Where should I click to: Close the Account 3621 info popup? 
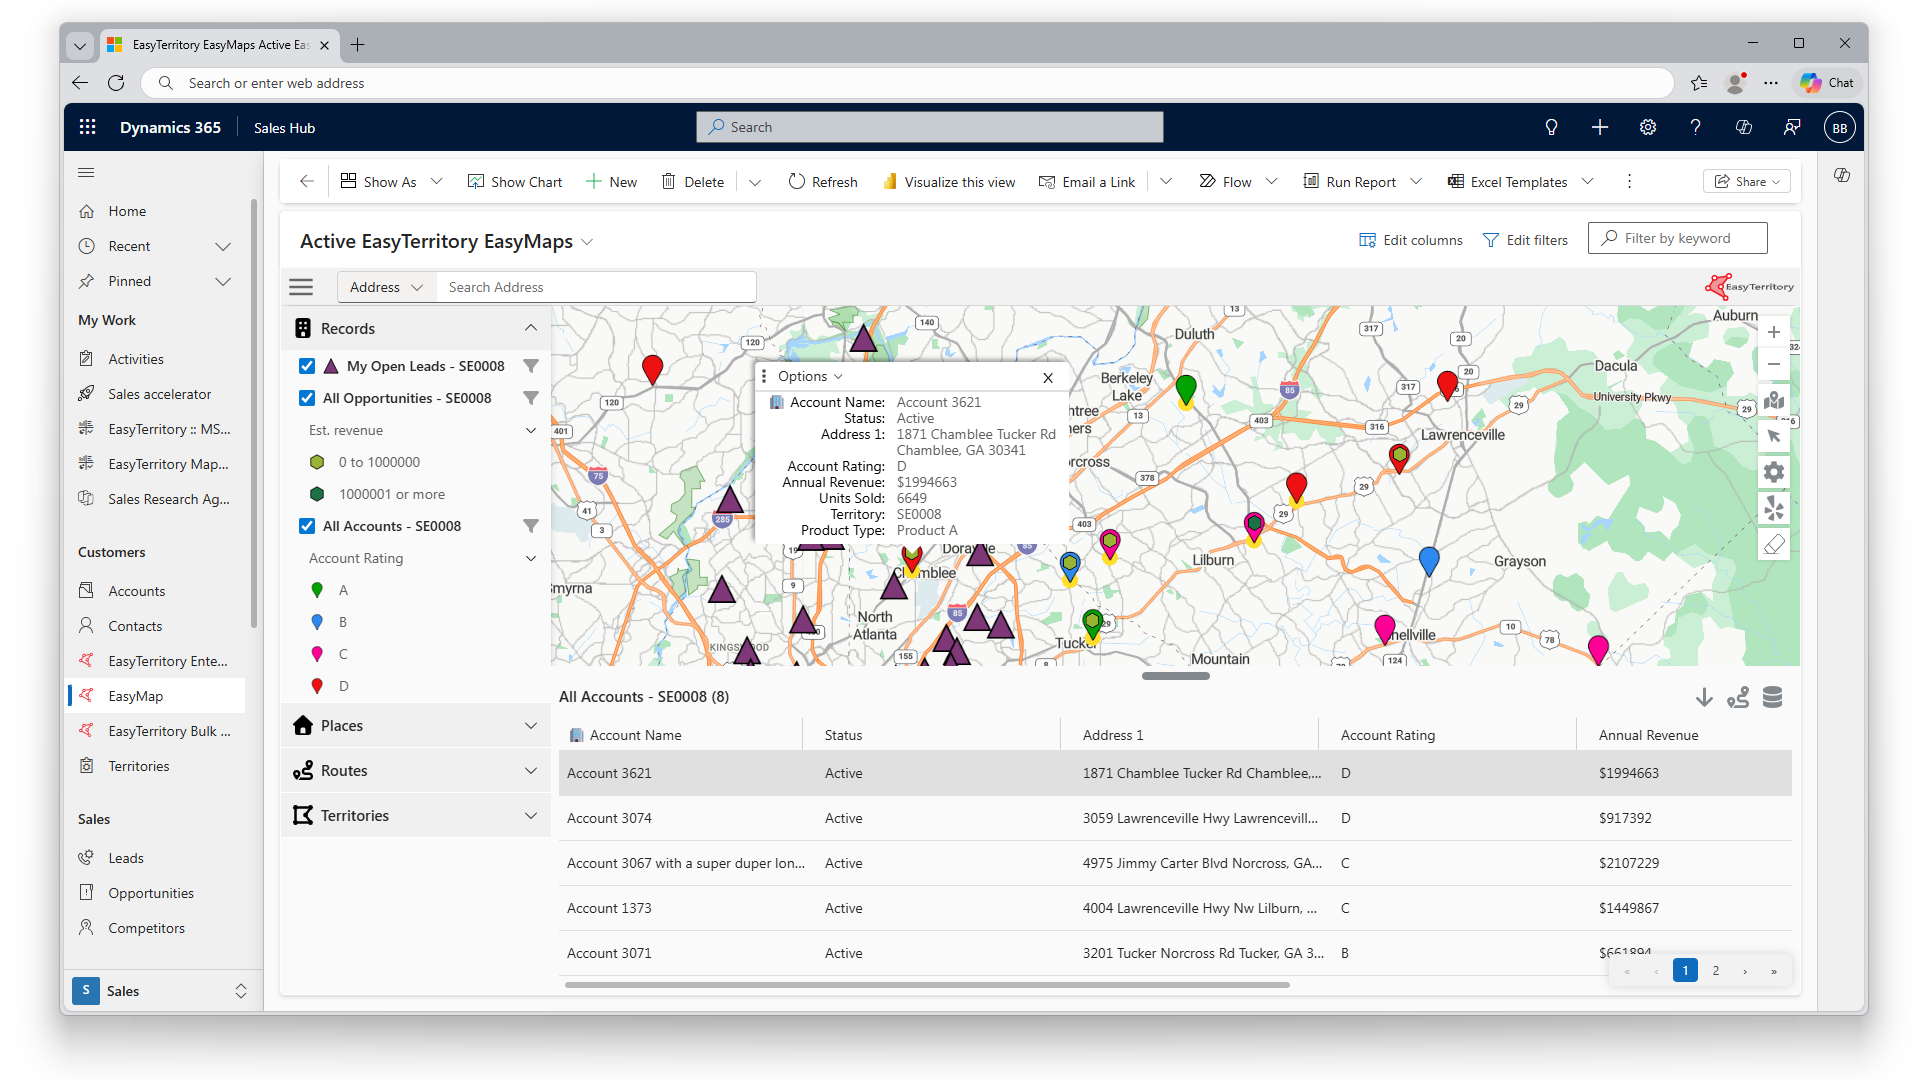point(1048,377)
